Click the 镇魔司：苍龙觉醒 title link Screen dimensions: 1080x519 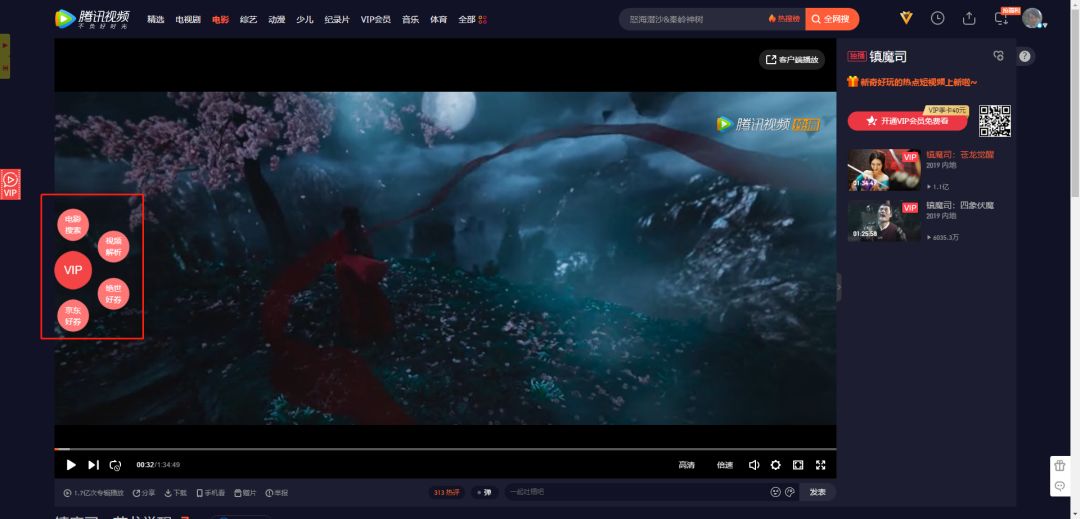(x=959, y=155)
